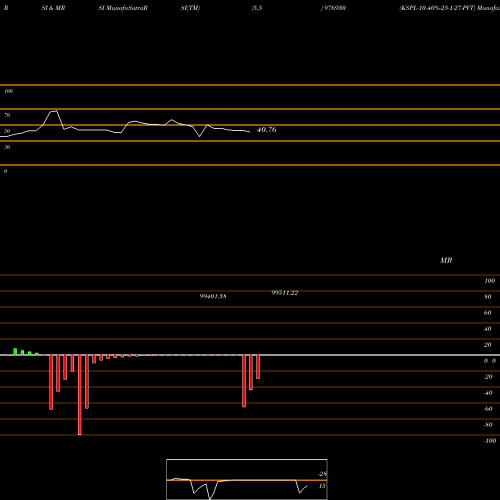Screen dimensions: 500x500
Task: Click the RSI axis label 30
Action: click(7, 147)
